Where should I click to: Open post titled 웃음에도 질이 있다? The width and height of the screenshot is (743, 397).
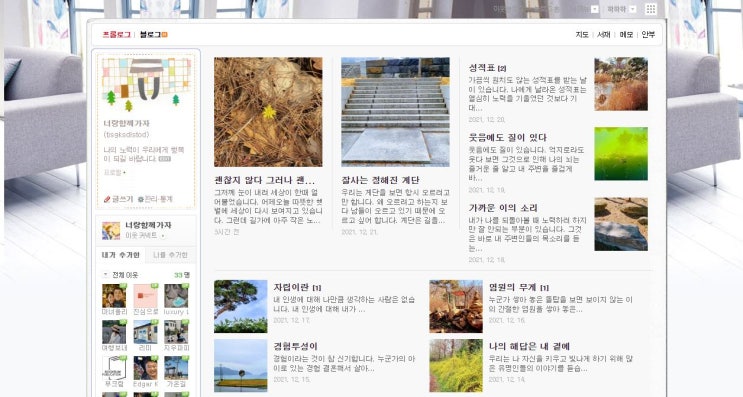[x=507, y=138]
